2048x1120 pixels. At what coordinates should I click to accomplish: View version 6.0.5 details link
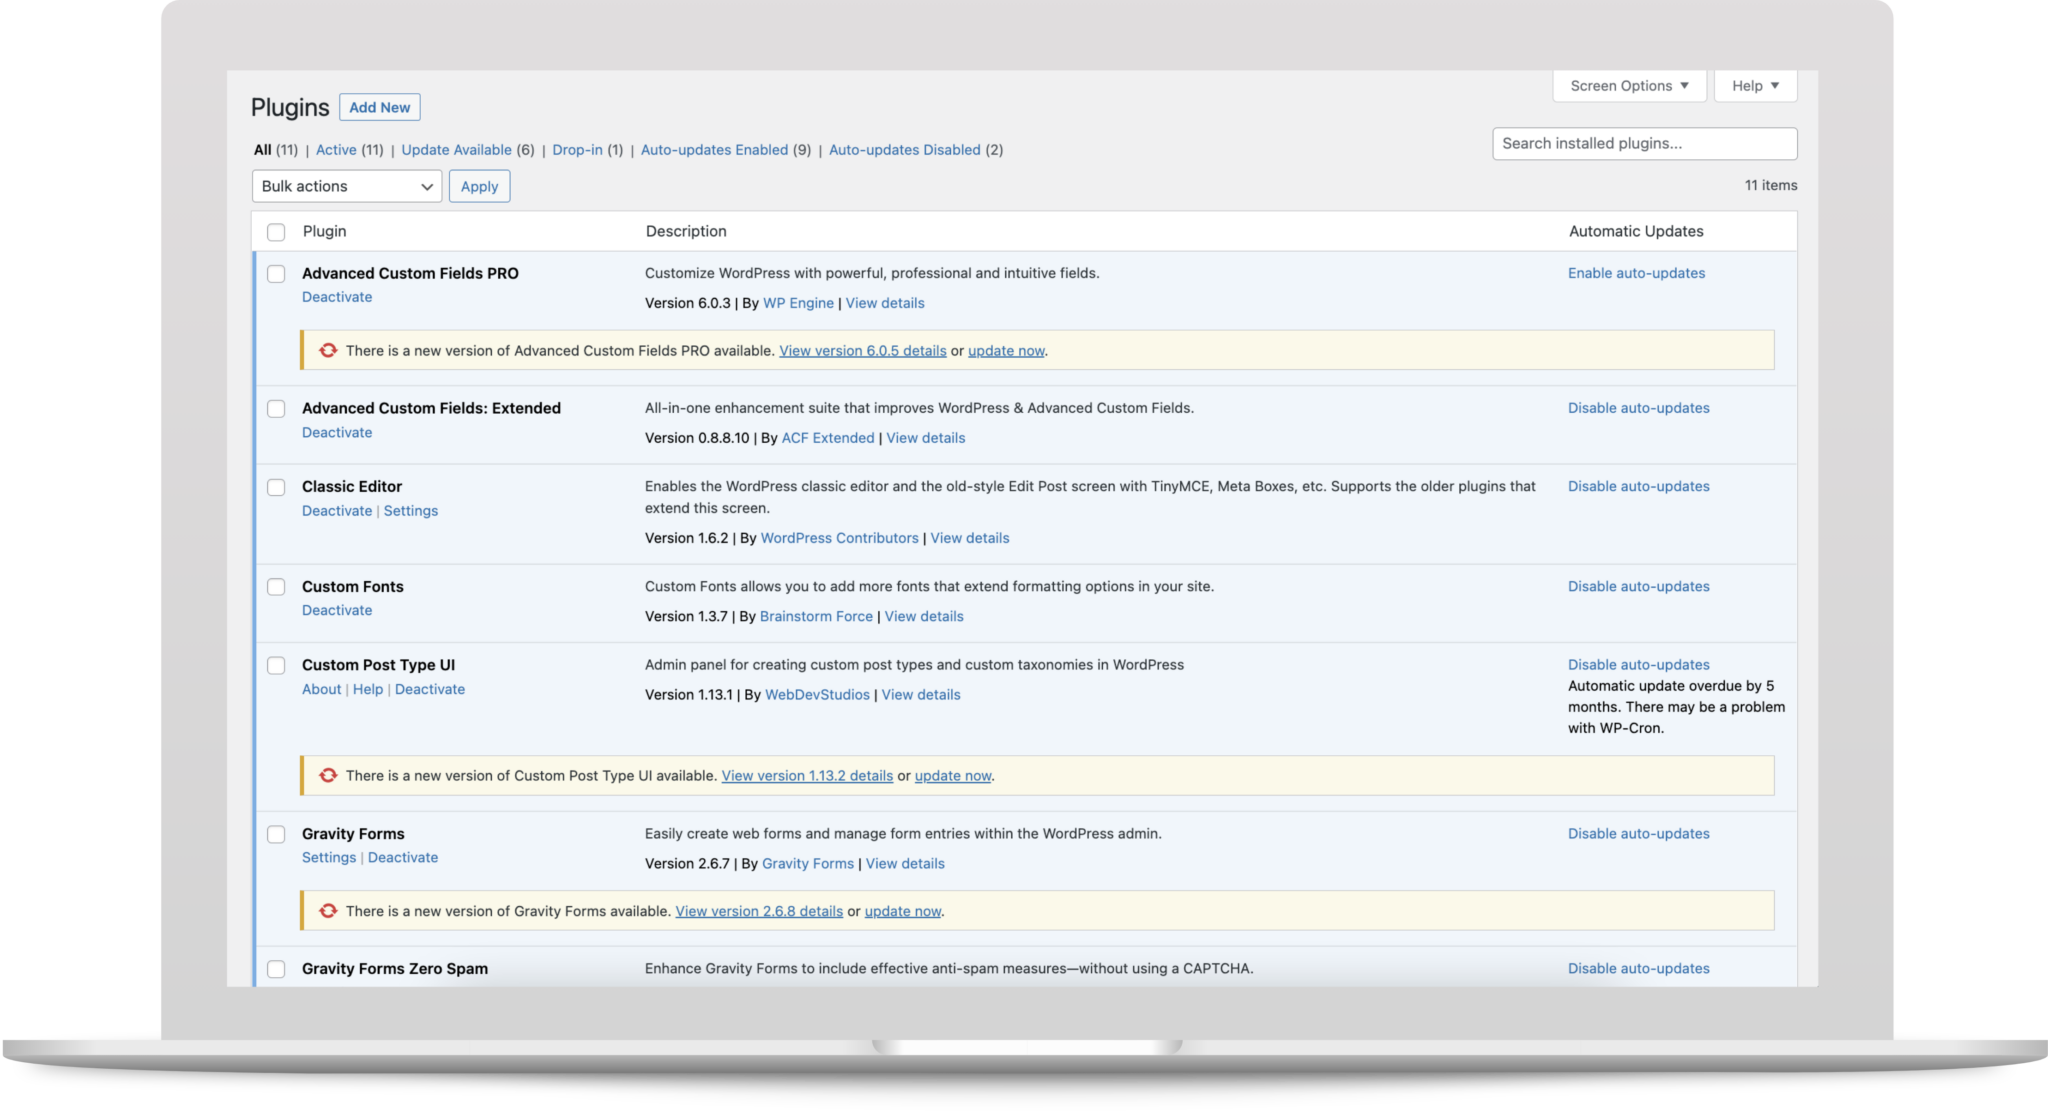[x=862, y=351]
